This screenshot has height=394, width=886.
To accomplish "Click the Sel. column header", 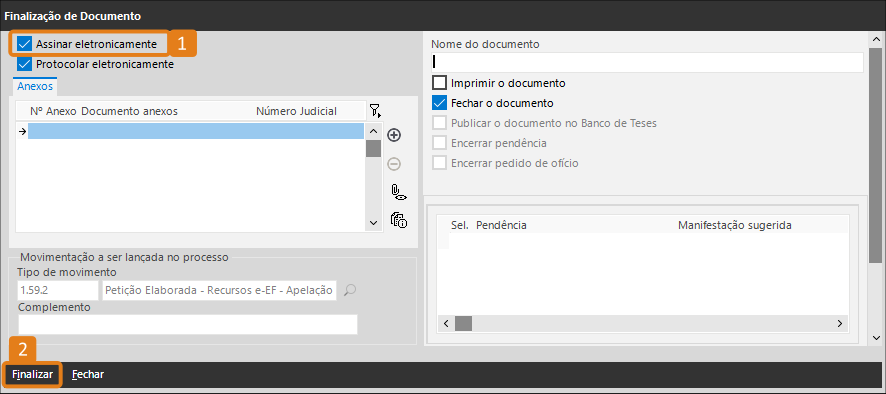I will pos(460,225).
